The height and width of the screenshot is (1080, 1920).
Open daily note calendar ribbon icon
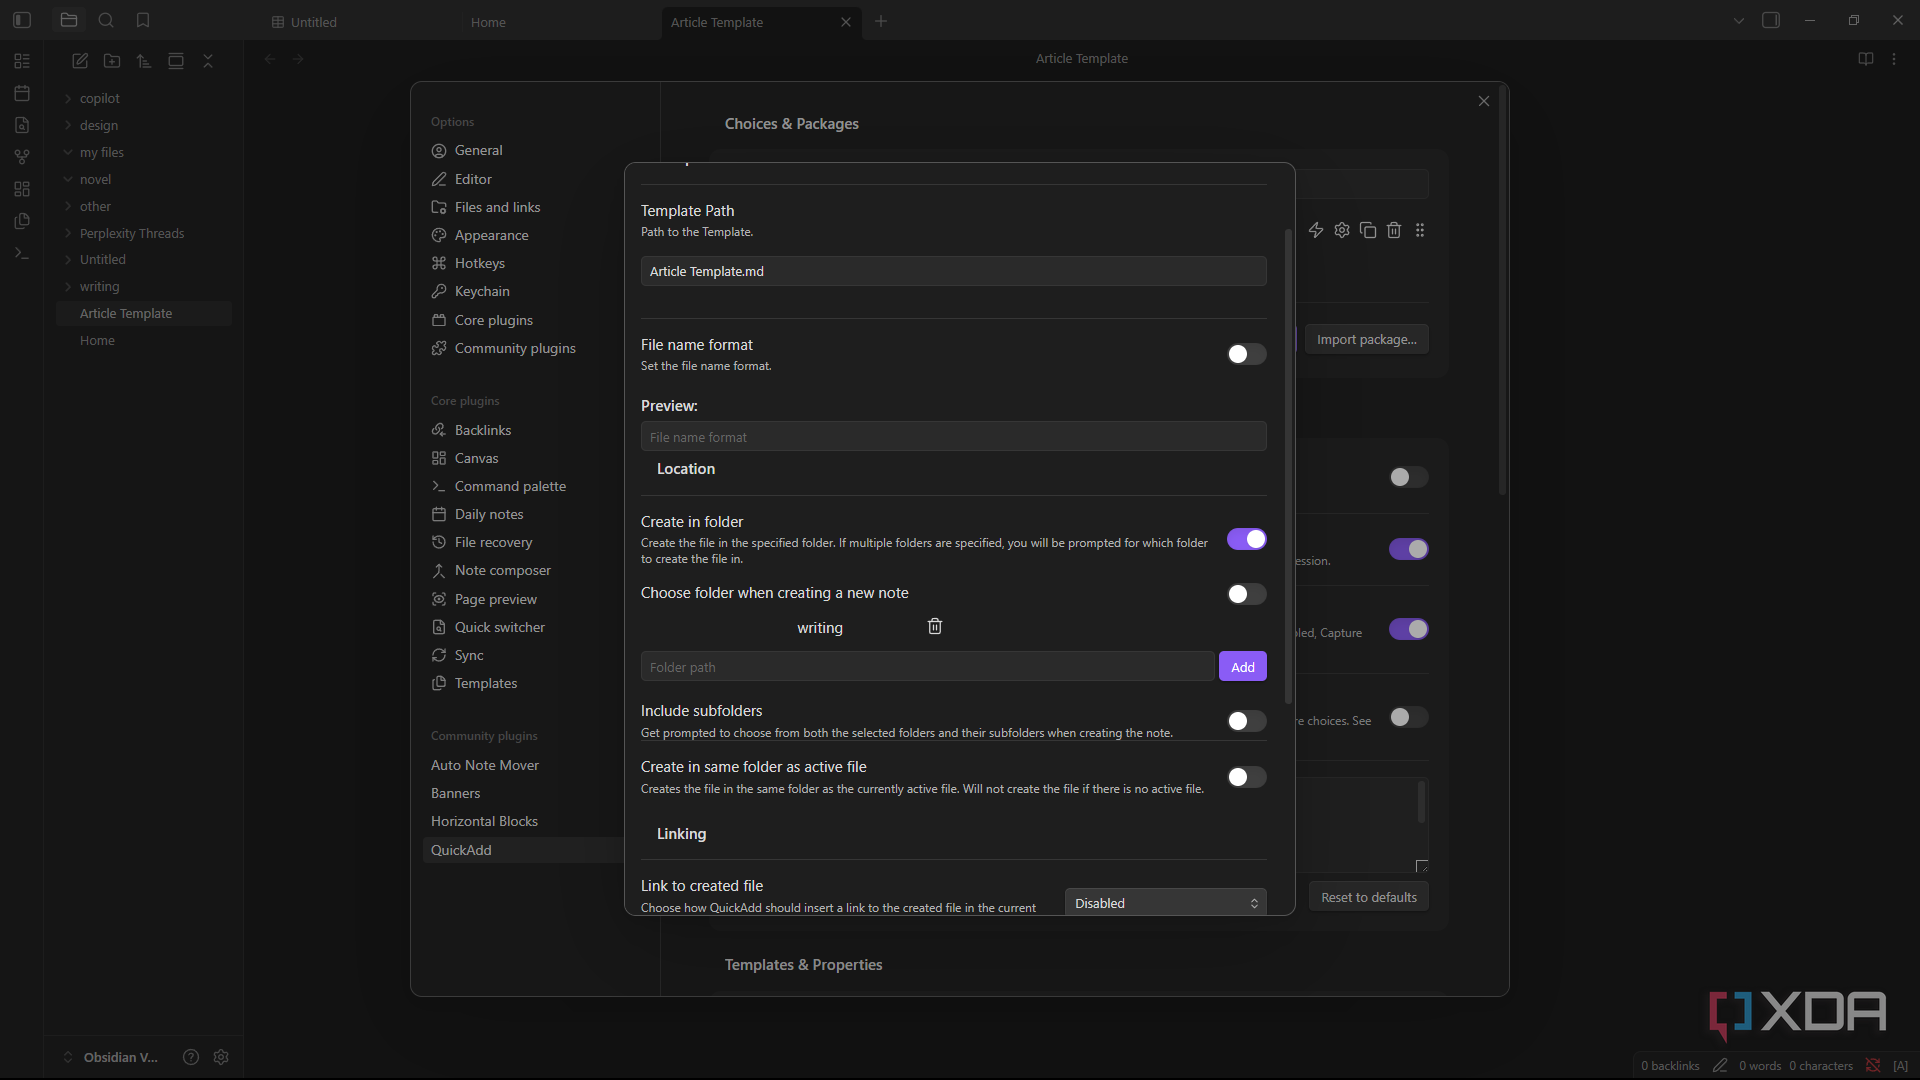pyautogui.click(x=22, y=93)
